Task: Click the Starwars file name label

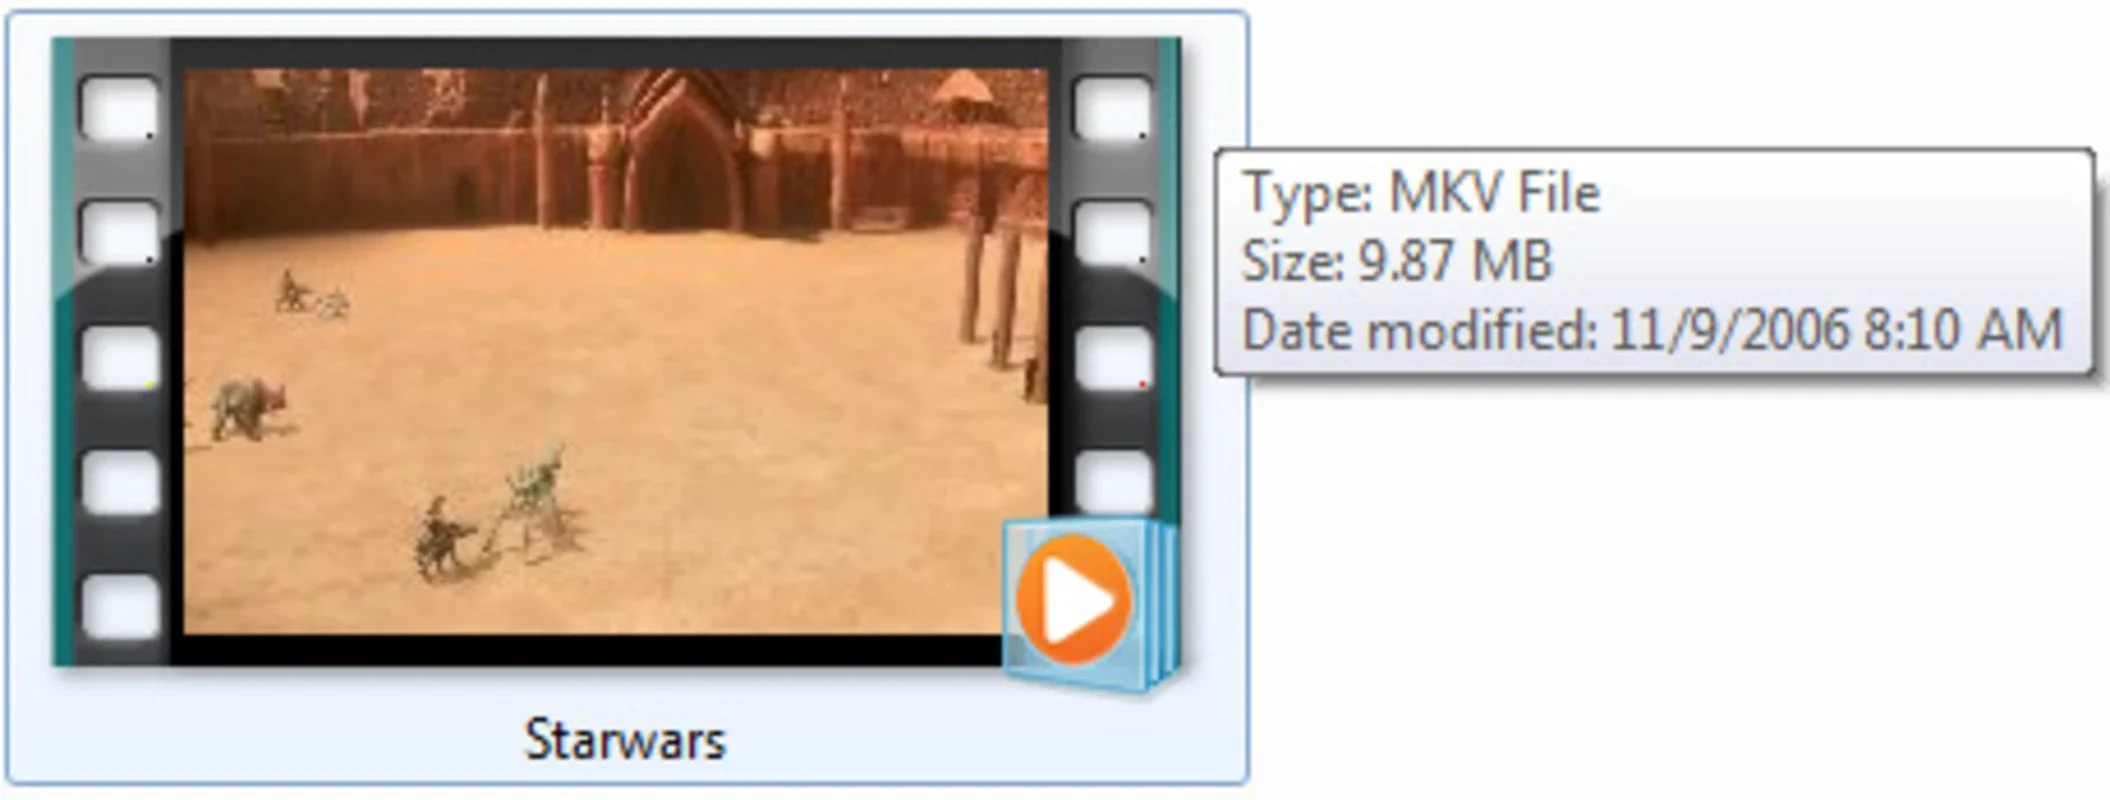Action: pos(625,741)
